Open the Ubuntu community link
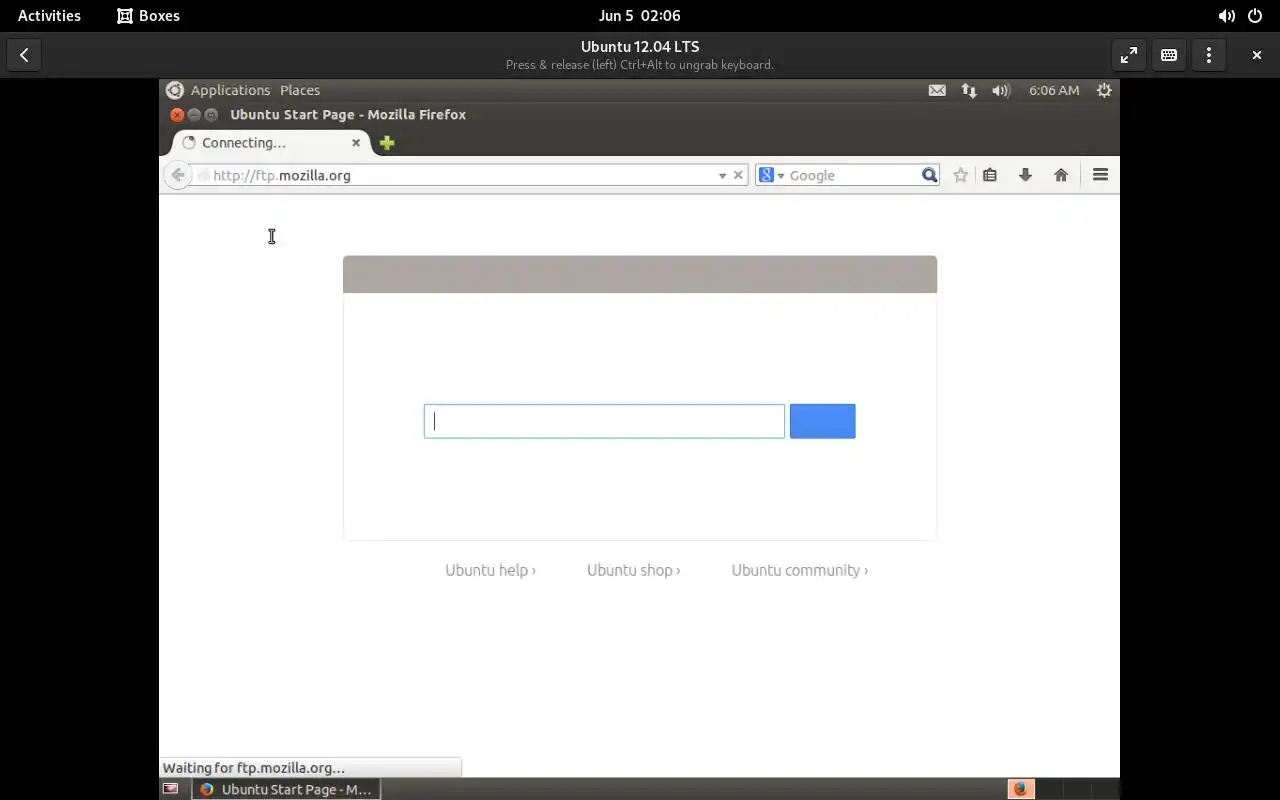 [x=799, y=570]
